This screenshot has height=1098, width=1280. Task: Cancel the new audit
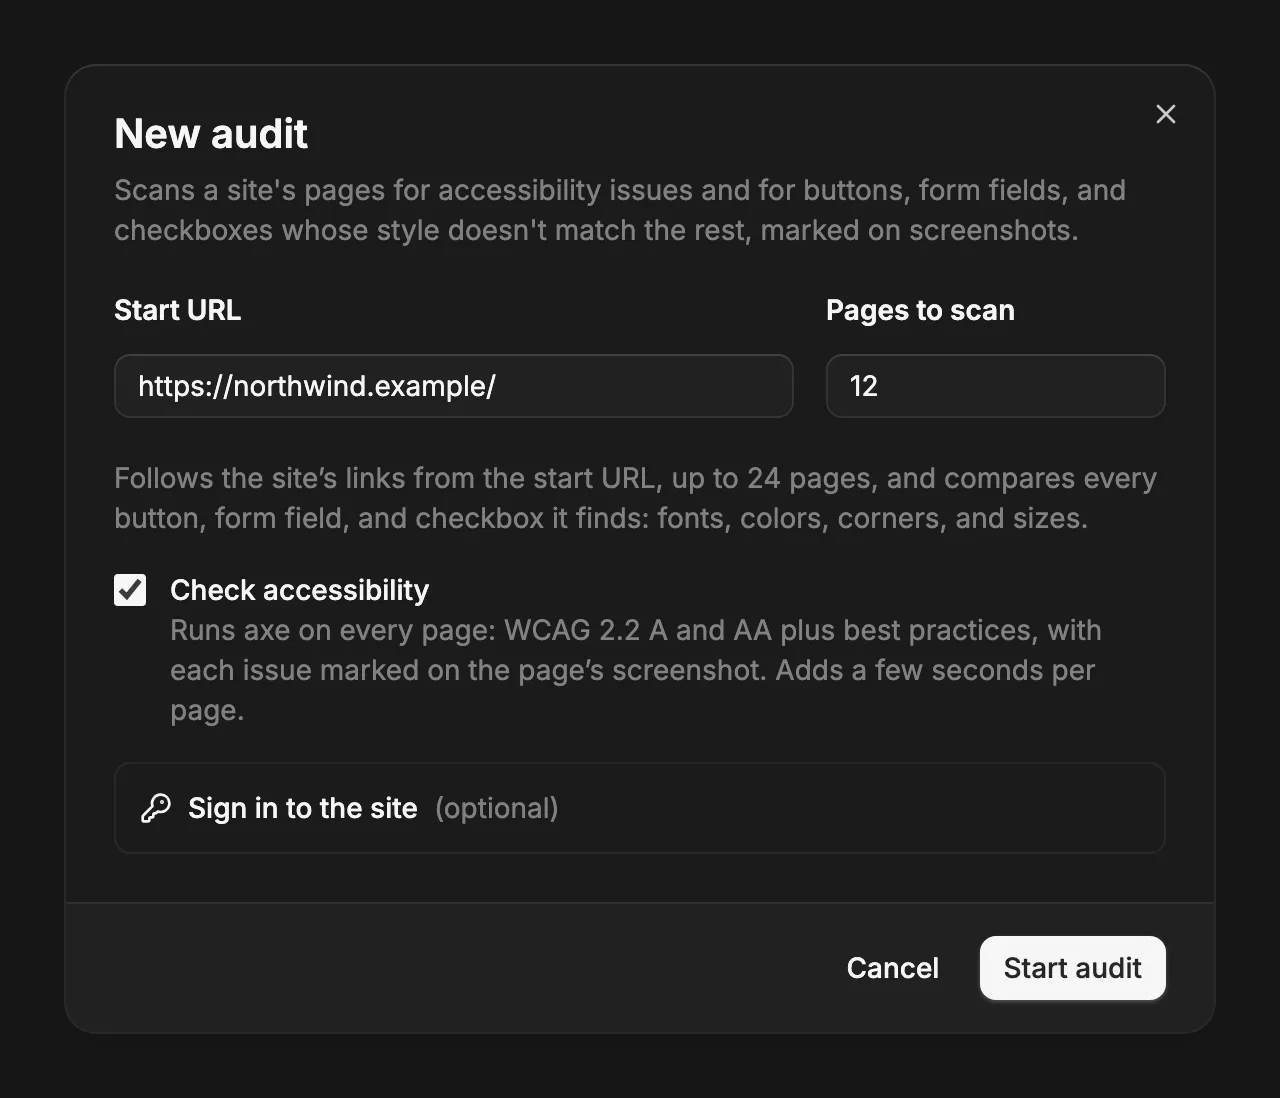[893, 968]
